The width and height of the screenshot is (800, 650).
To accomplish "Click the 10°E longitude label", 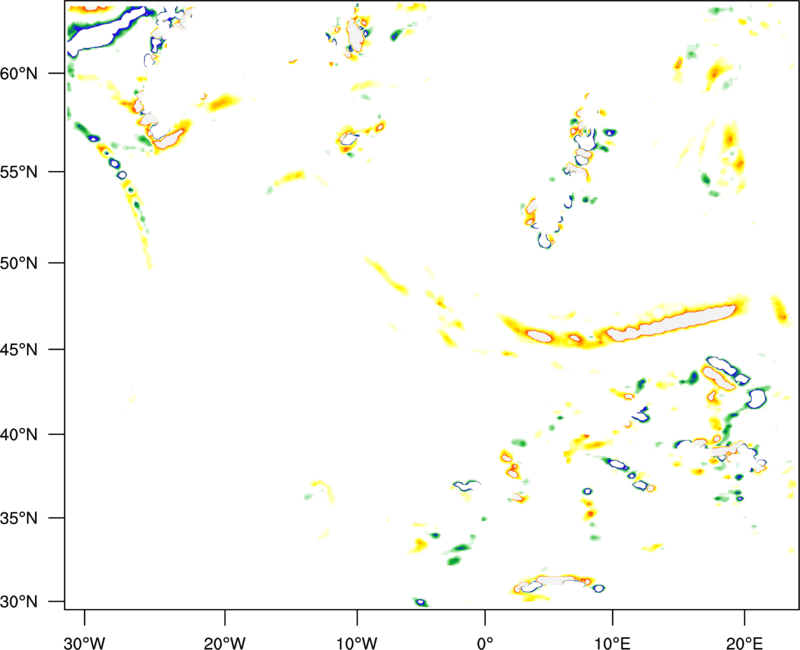I will 612,643.
